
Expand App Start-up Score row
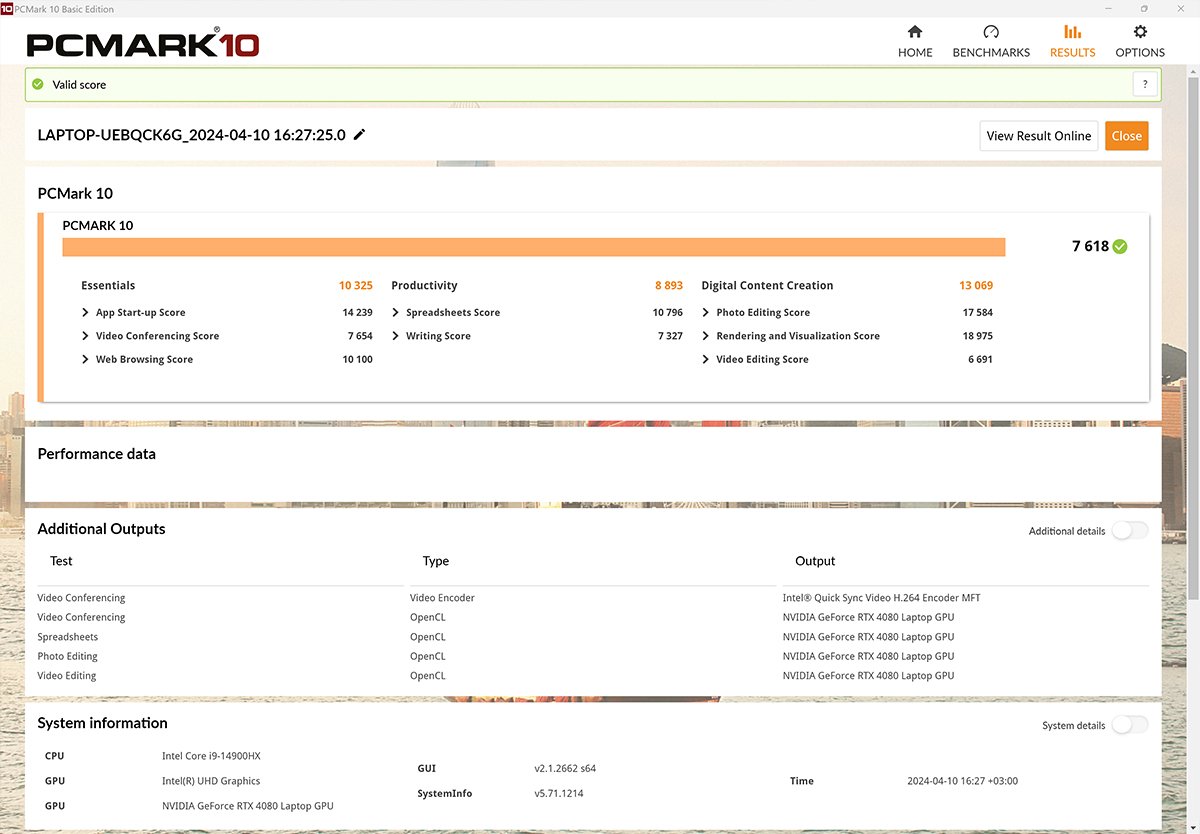(86, 313)
